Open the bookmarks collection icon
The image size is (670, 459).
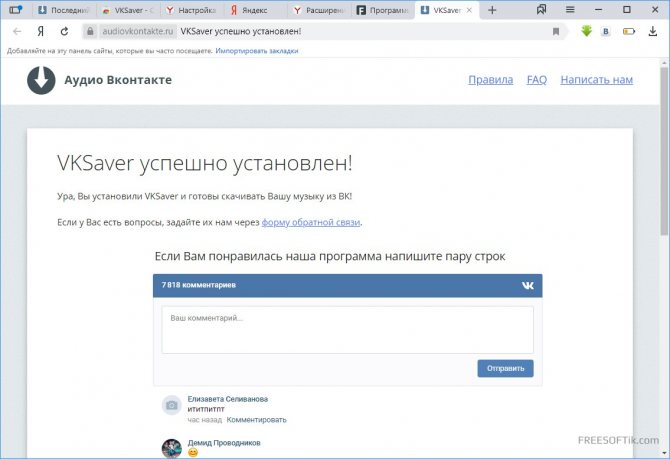pyautogui.click(x=541, y=9)
